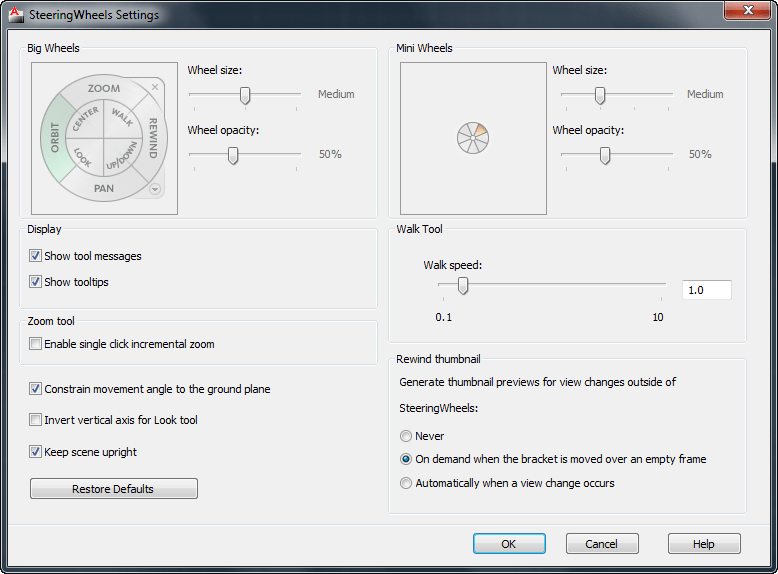Click the Big Wheels size slider thumb
The width and height of the screenshot is (778, 574).
(x=245, y=96)
